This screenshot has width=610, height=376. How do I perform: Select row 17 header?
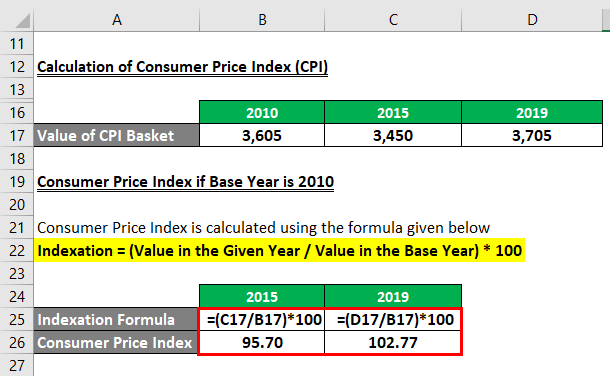(x=17, y=135)
